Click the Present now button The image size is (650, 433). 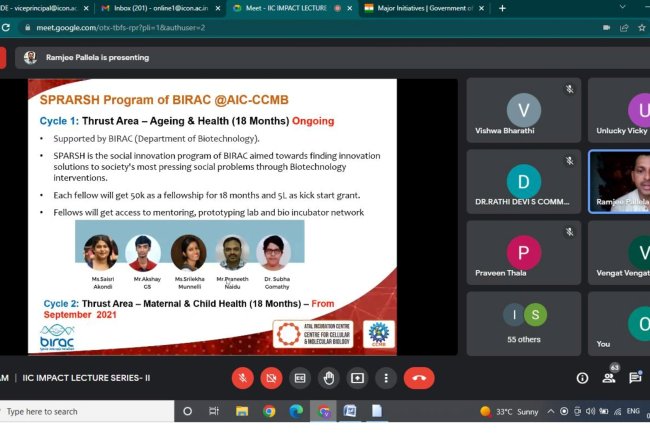(x=357, y=378)
